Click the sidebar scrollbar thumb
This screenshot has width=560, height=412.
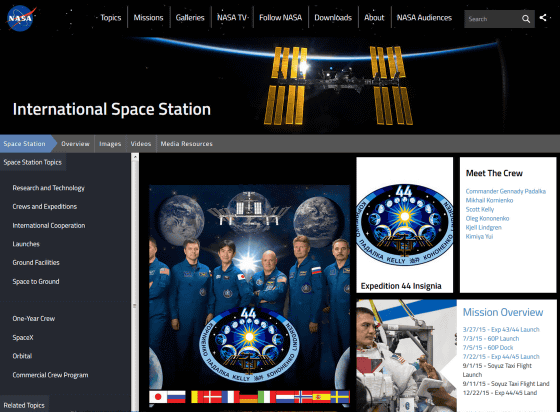pyautogui.click(x=135, y=286)
